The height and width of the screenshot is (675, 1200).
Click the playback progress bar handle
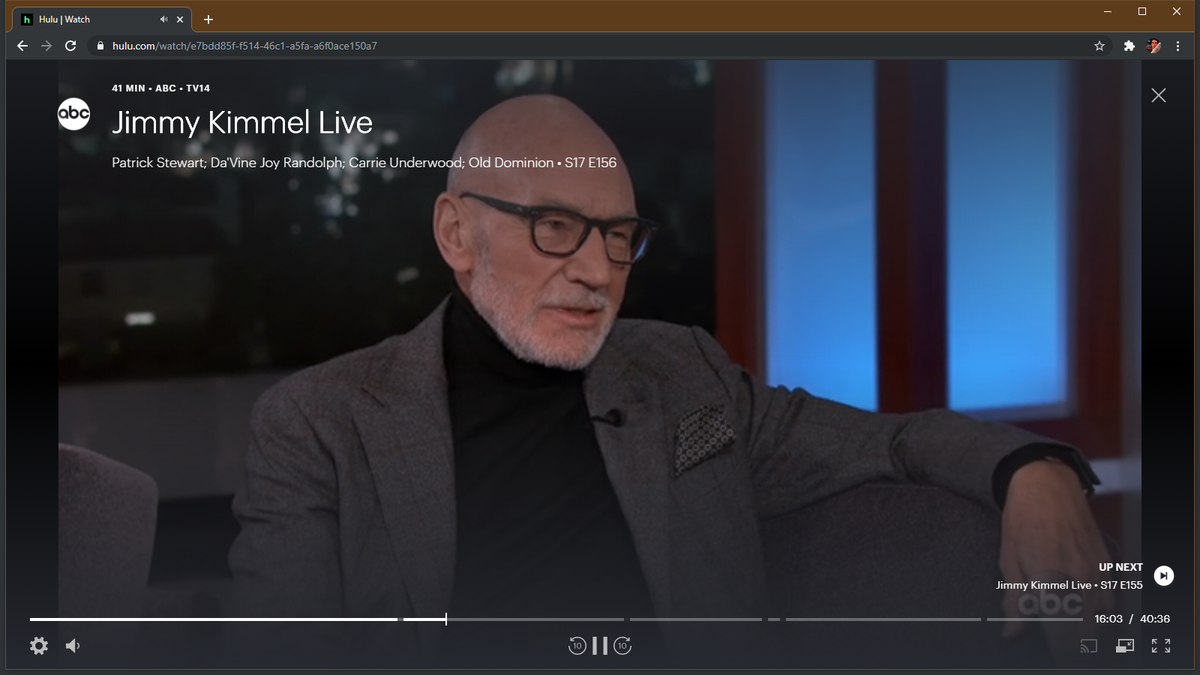point(446,619)
